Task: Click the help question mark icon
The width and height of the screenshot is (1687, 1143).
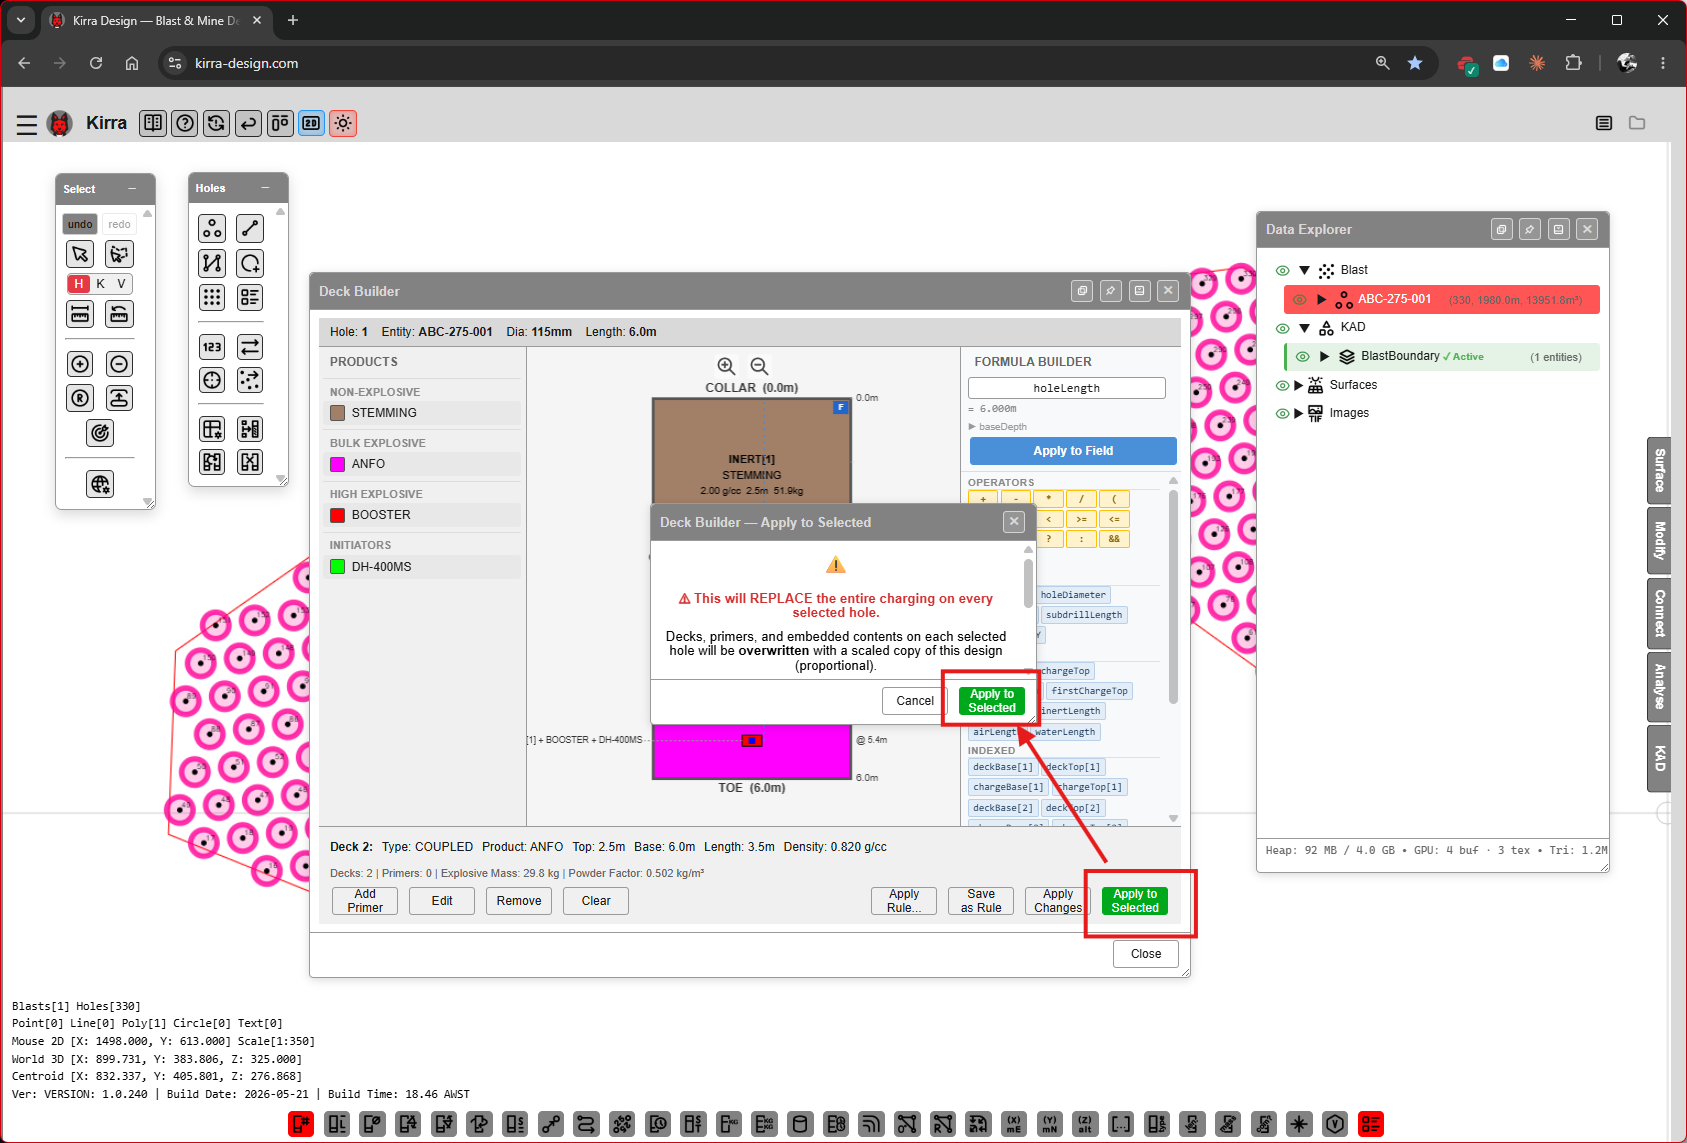Action: (x=185, y=123)
